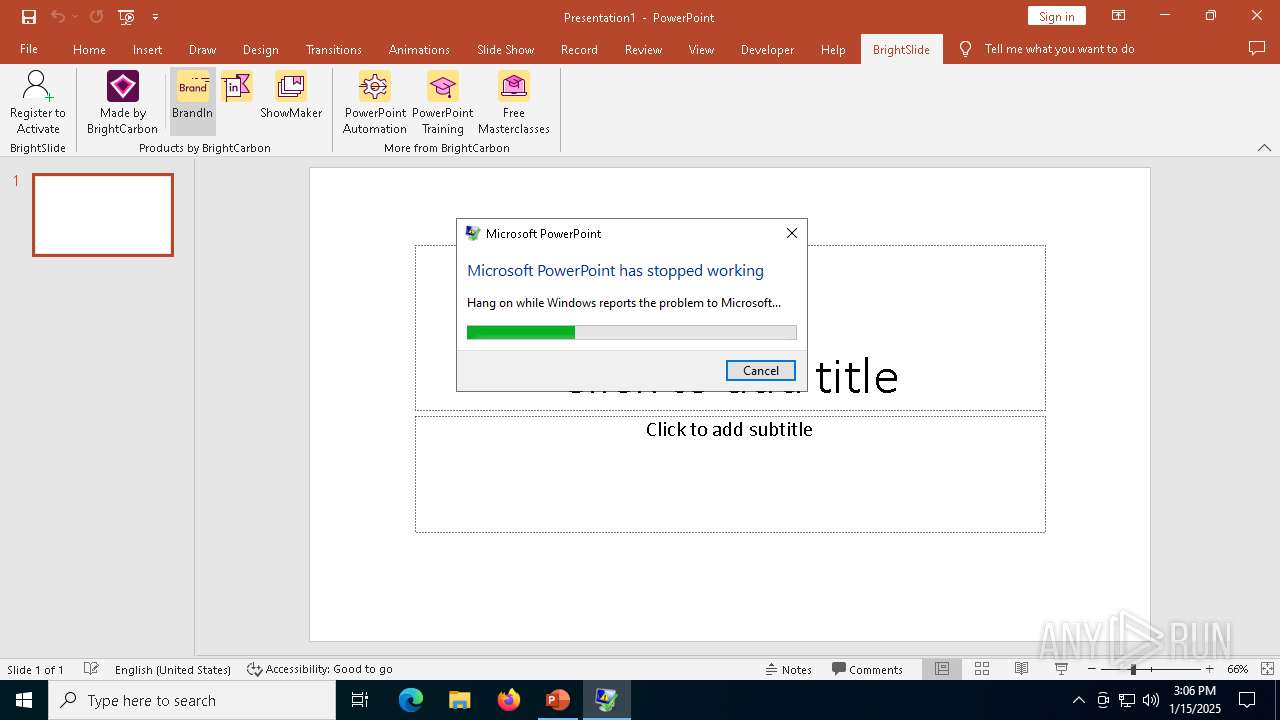
Task: Start Slide Show from status bar
Action: point(1061,669)
